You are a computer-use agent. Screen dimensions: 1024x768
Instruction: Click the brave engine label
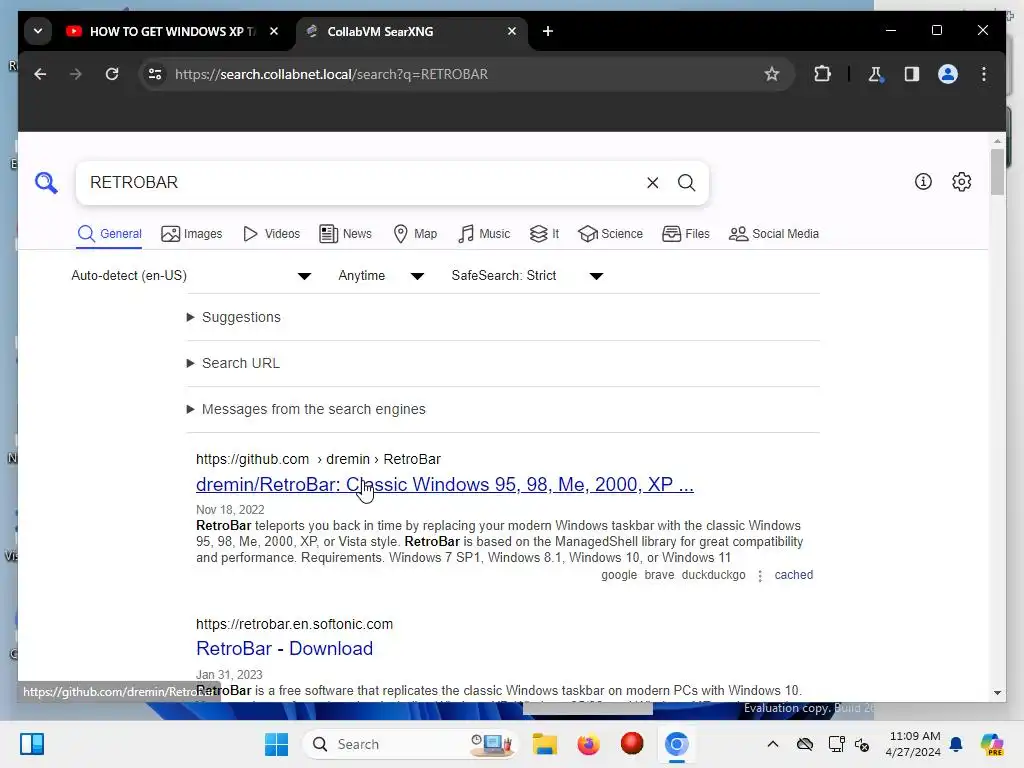tap(659, 575)
